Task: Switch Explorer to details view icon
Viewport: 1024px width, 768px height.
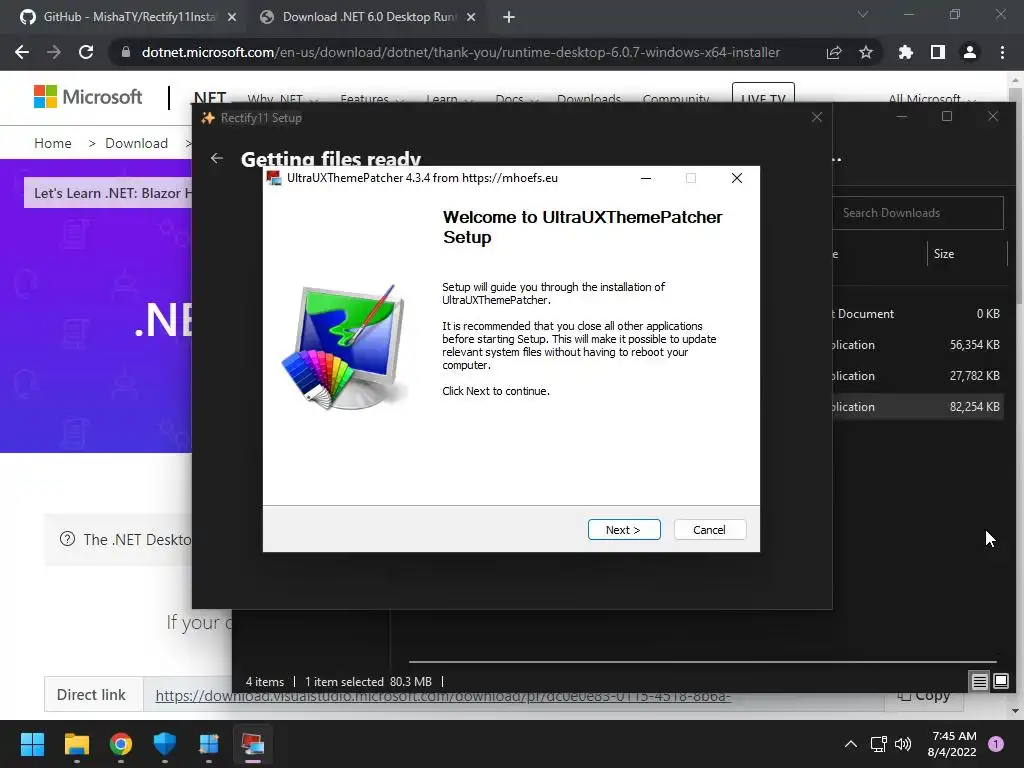Action: [x=980, y=682]
